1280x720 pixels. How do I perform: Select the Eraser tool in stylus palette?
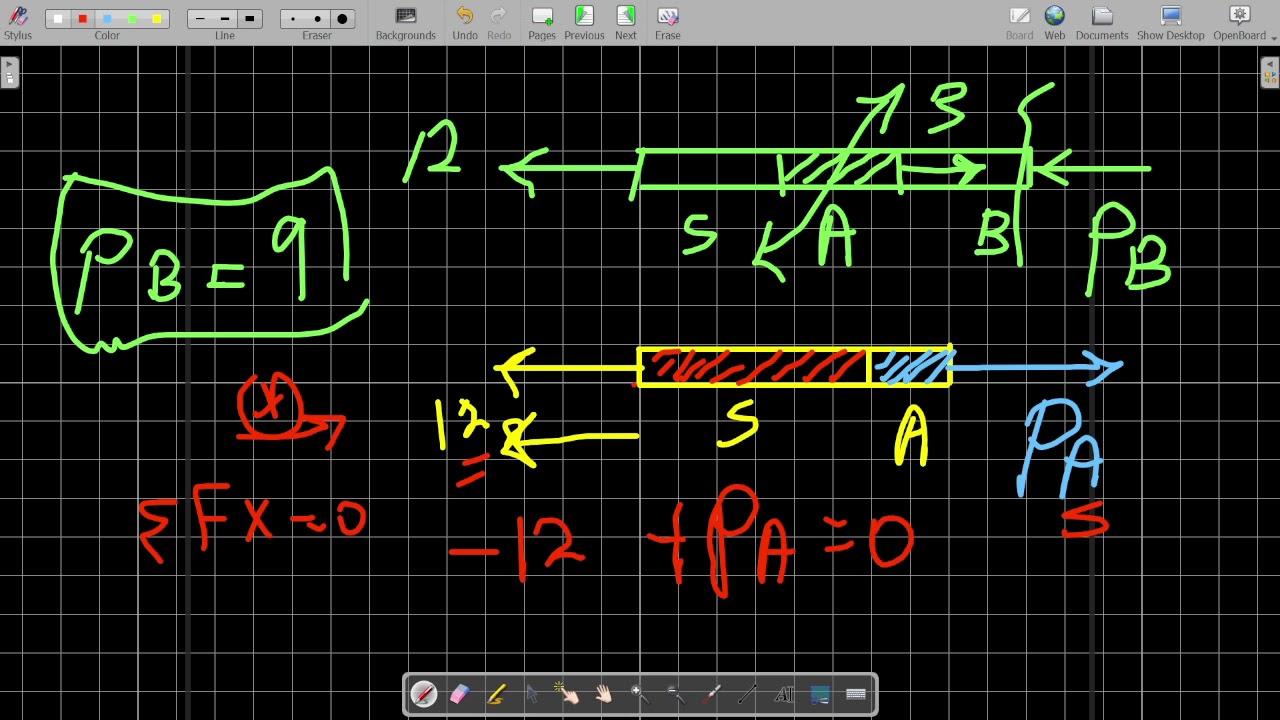coord(460,694)
